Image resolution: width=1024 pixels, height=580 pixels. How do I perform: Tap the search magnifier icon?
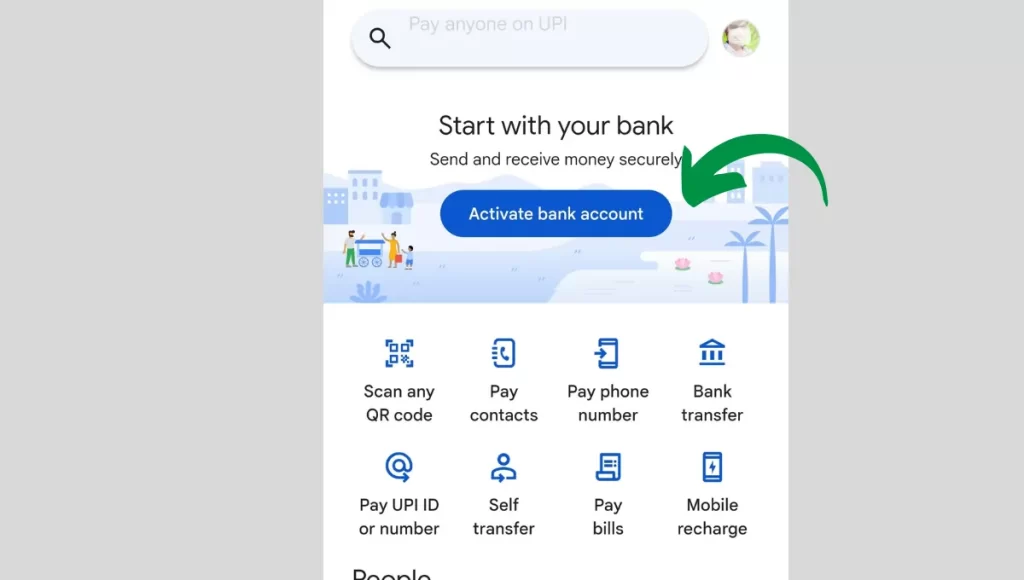(379, 38)
